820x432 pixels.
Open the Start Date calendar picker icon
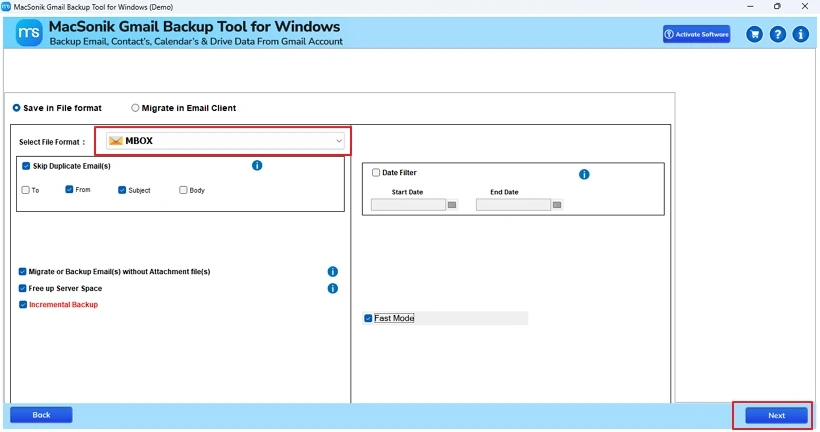[x=452, y=205]
